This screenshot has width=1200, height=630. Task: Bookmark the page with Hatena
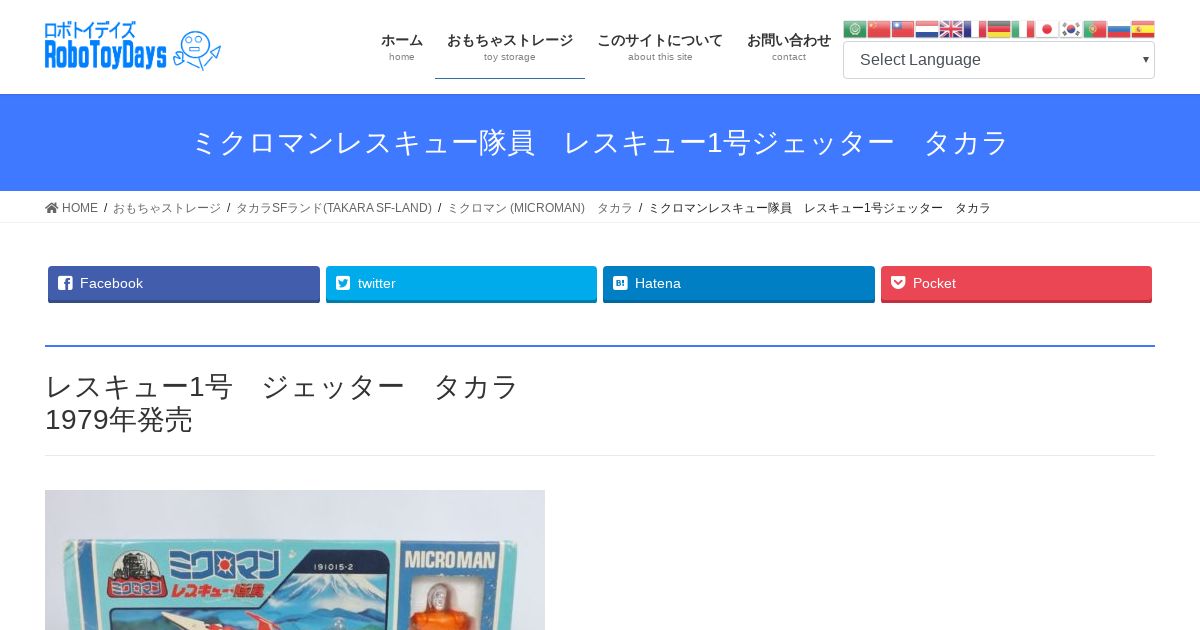739,284
